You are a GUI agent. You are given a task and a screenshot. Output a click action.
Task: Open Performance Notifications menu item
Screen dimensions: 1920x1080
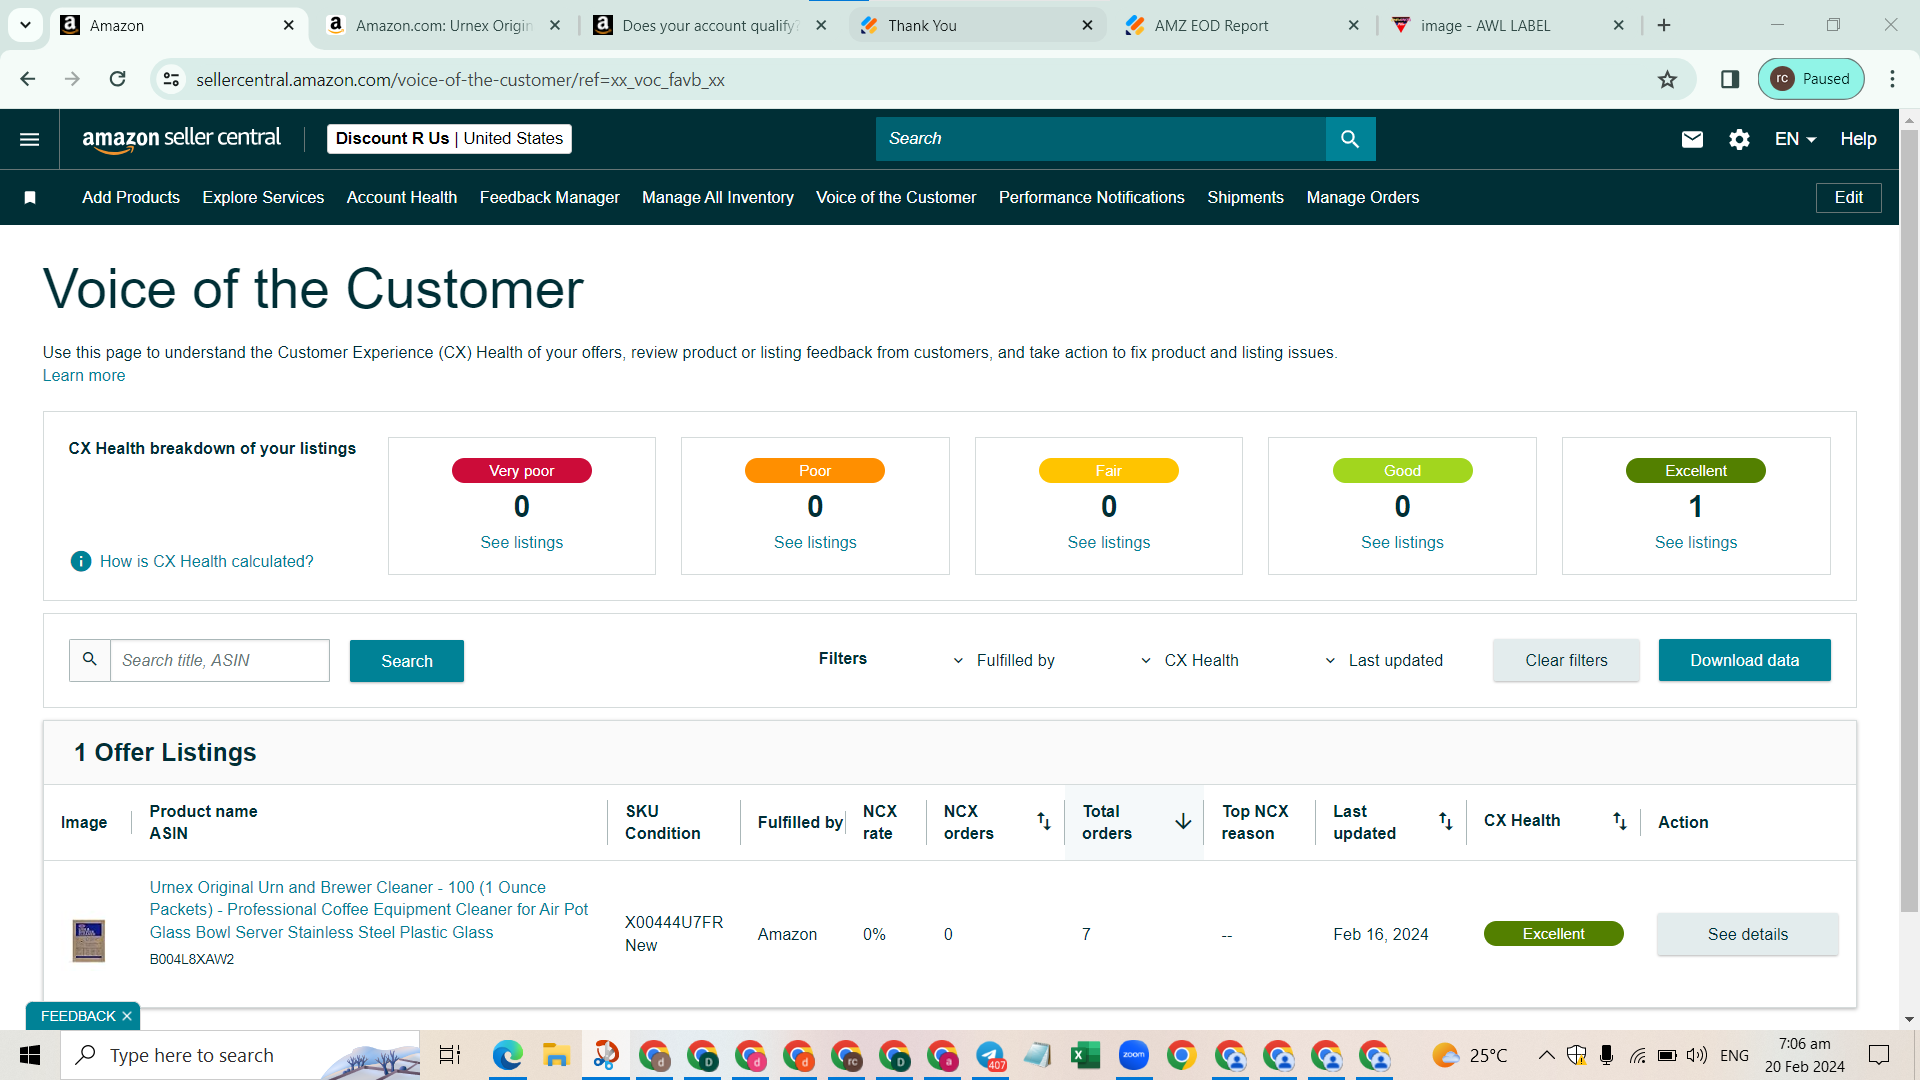(1091, 198)
